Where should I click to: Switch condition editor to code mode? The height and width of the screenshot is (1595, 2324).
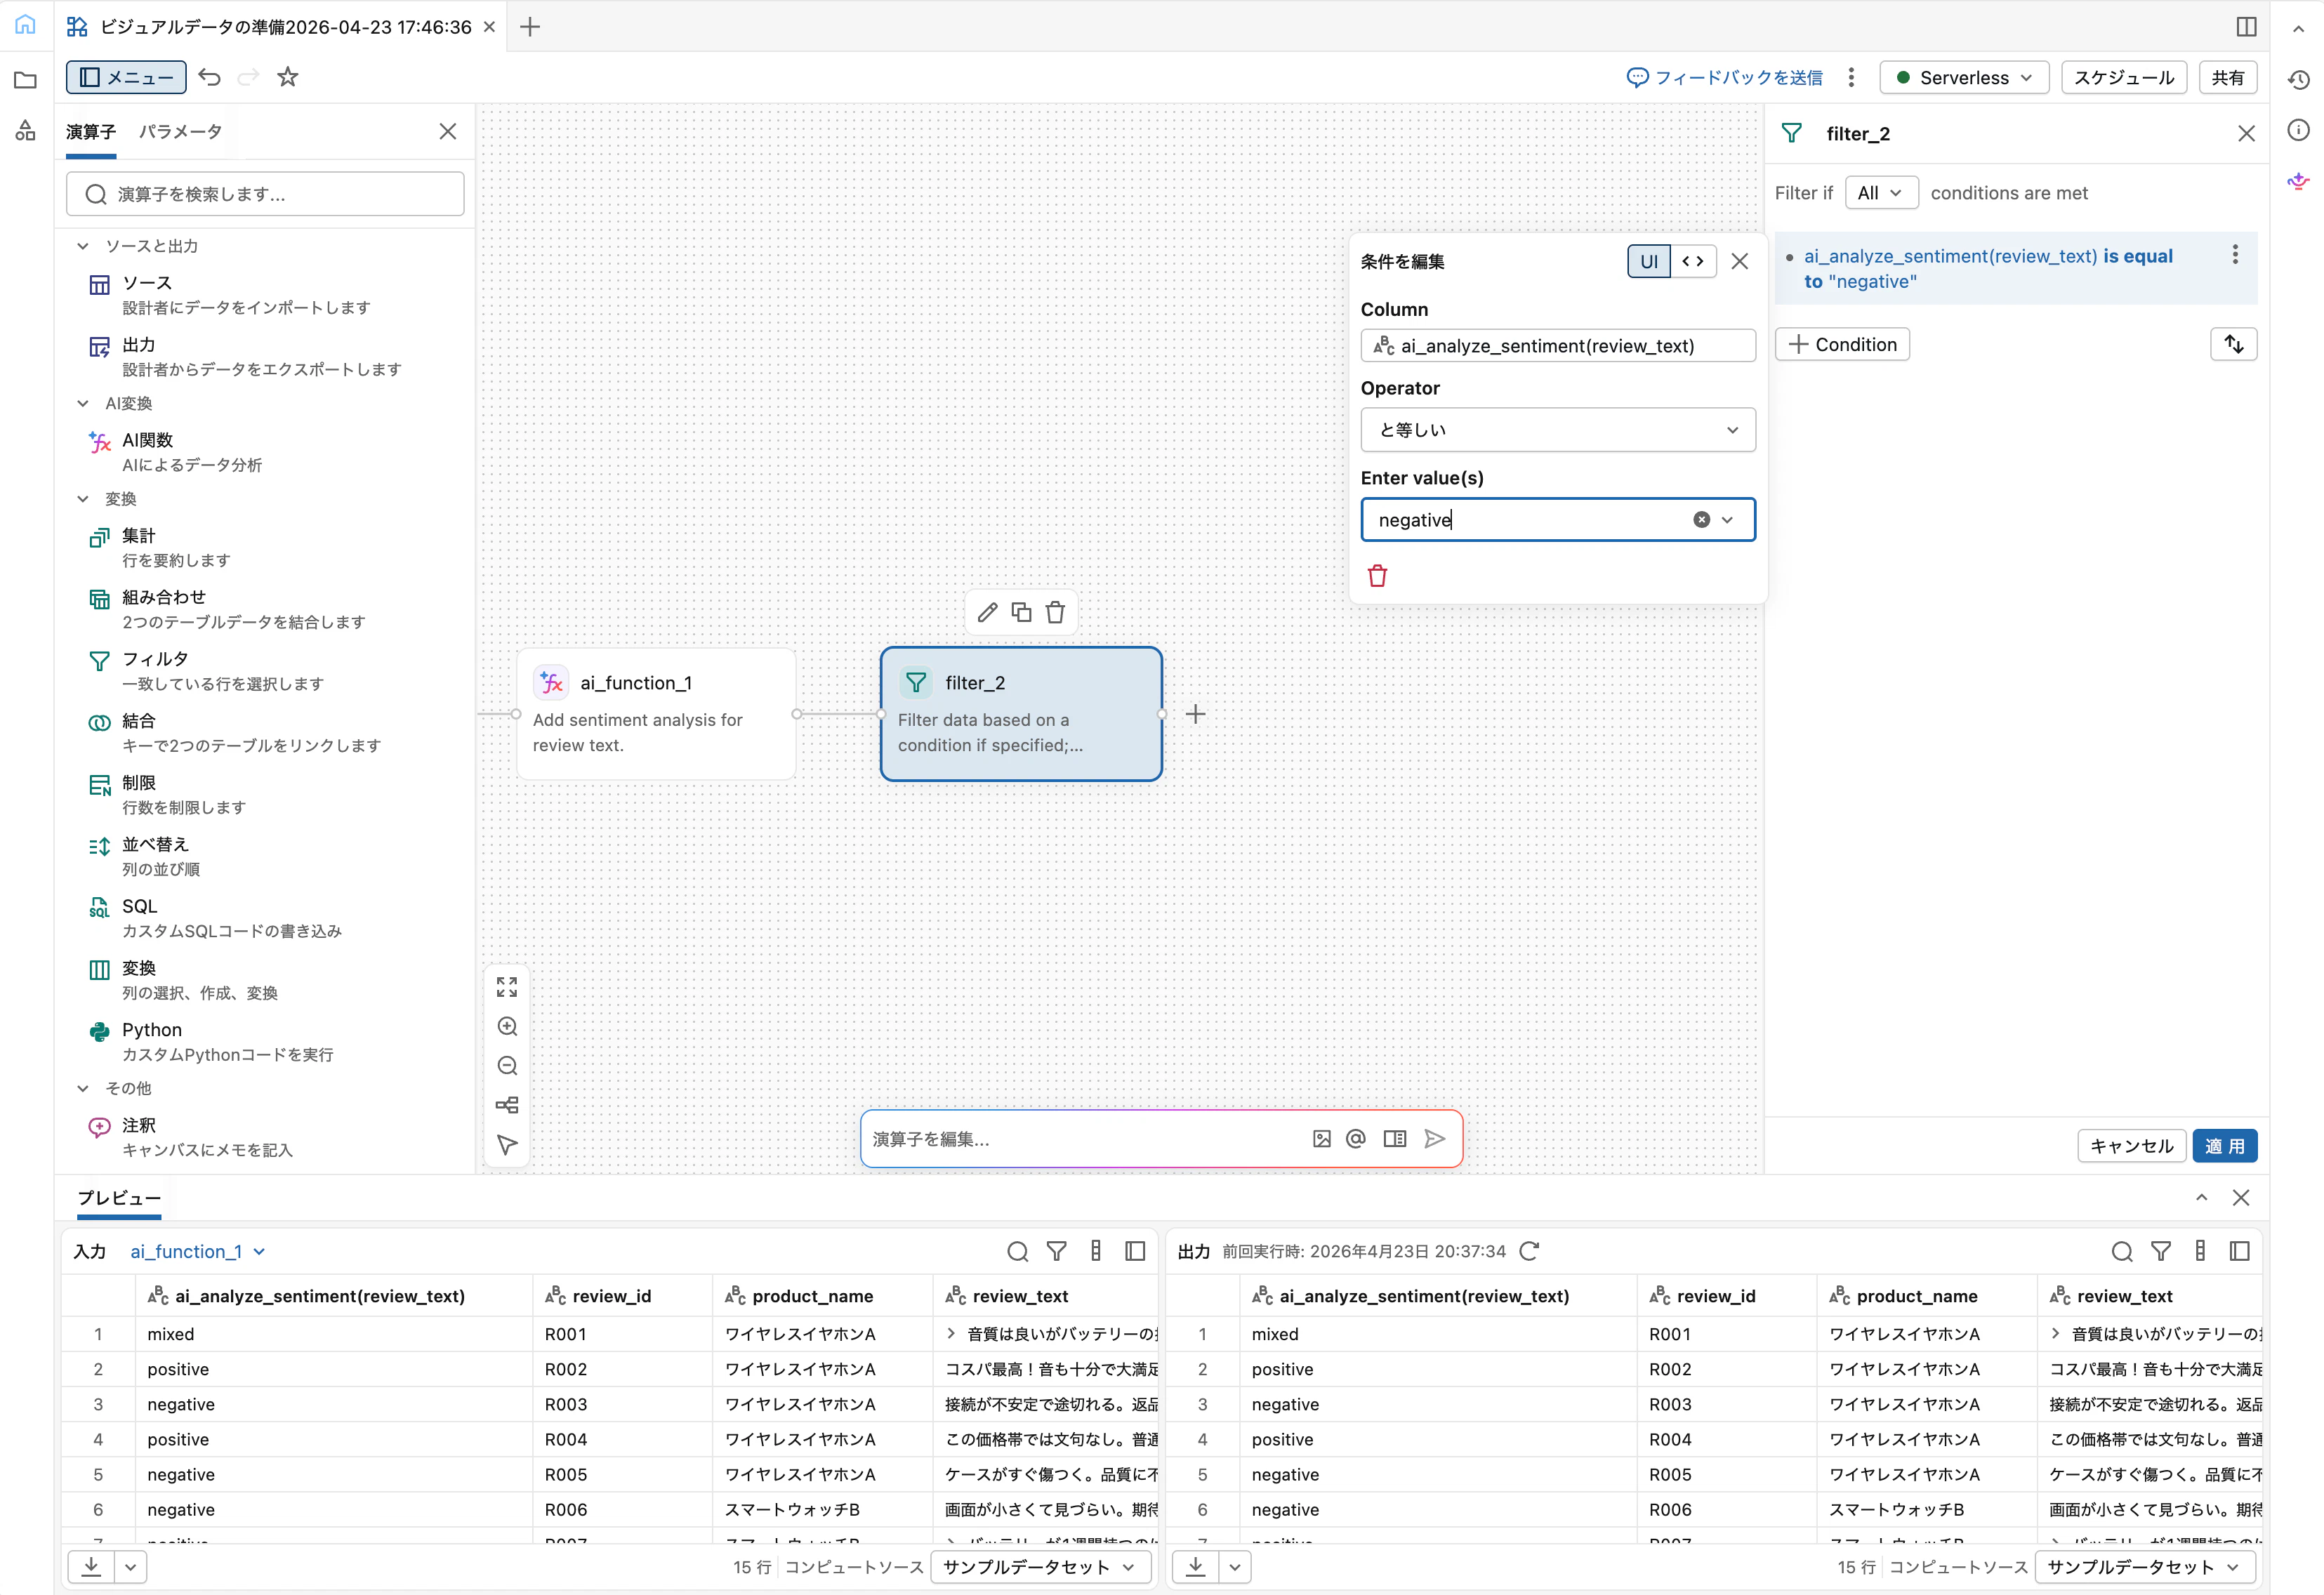click(1693, 261)
